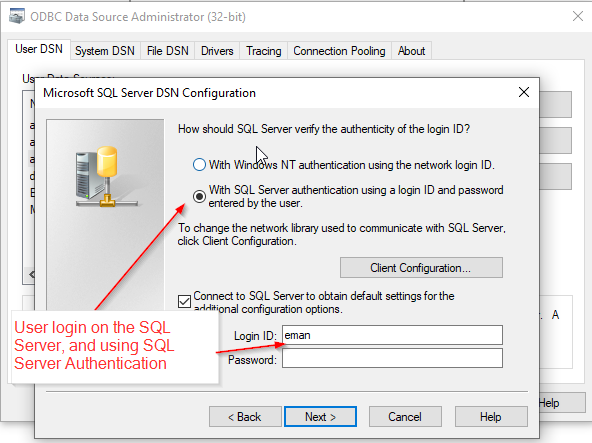Viewport: 592px width, 443px height.
Task: Go back with the Back button
Action: click(245, 417)
